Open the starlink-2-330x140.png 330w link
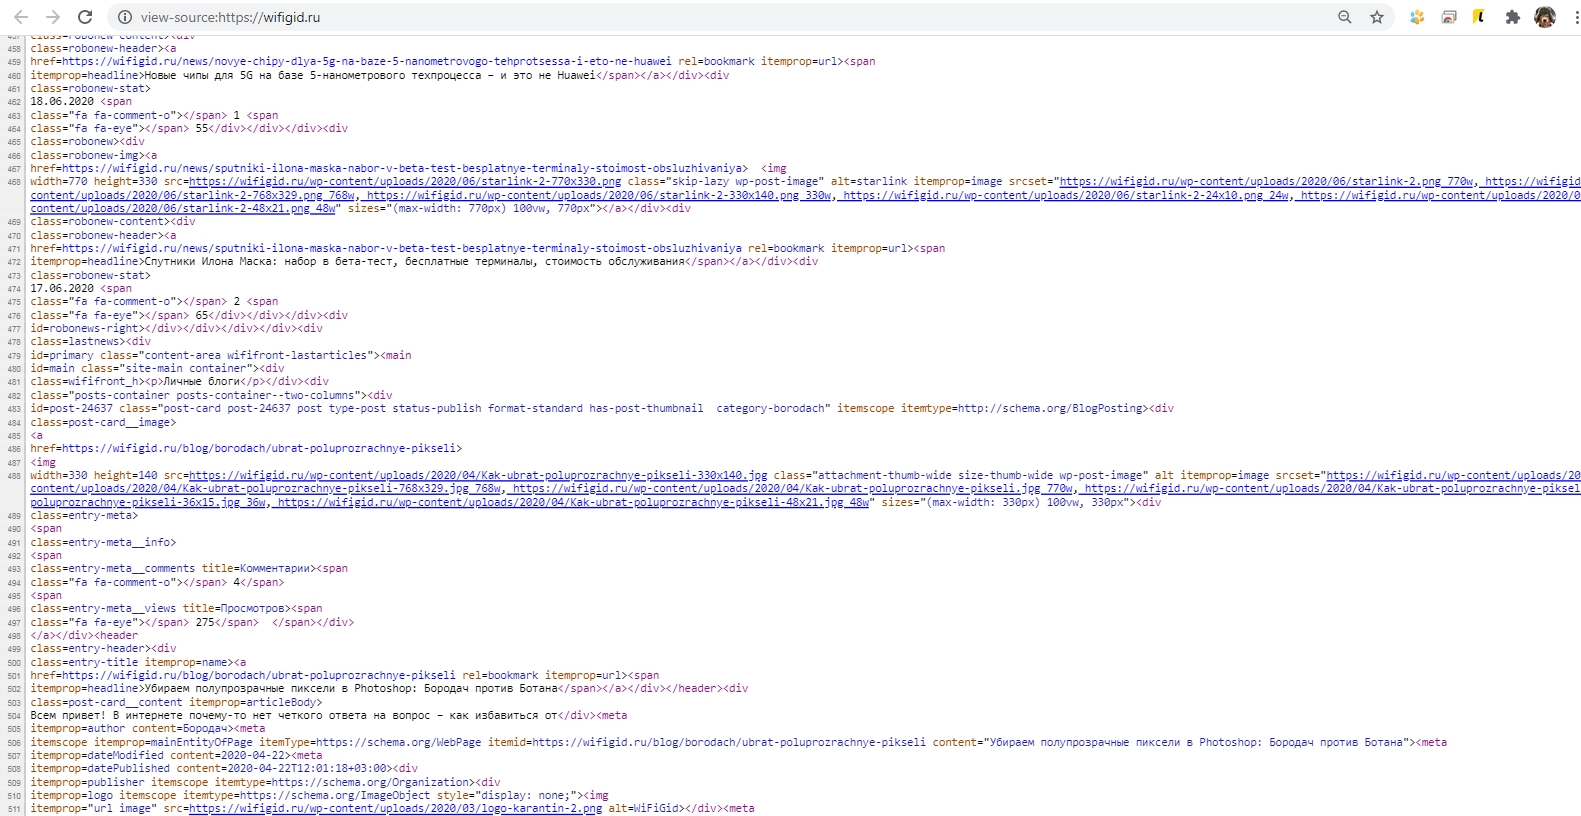1581x816 pixels. pos(598,195)
